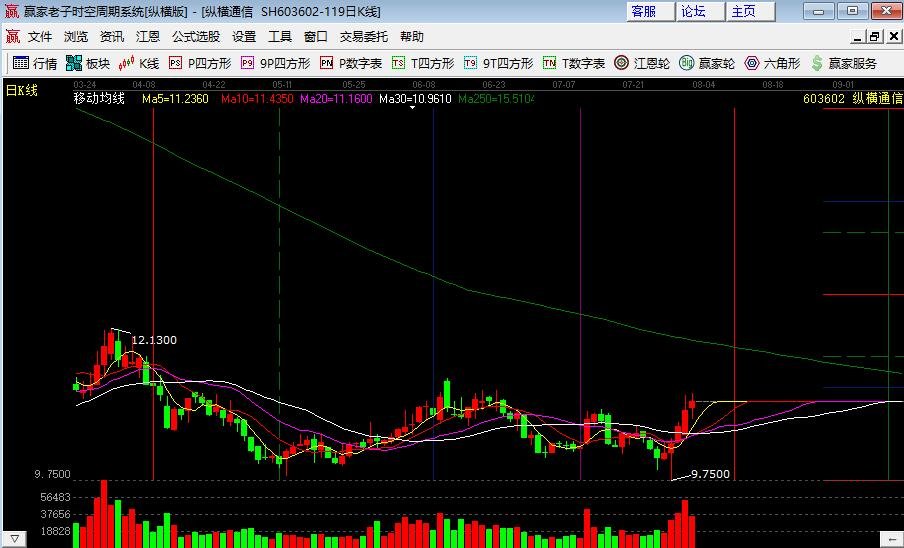Launch the 赢家轮 wheel tool

pos(707,63)
